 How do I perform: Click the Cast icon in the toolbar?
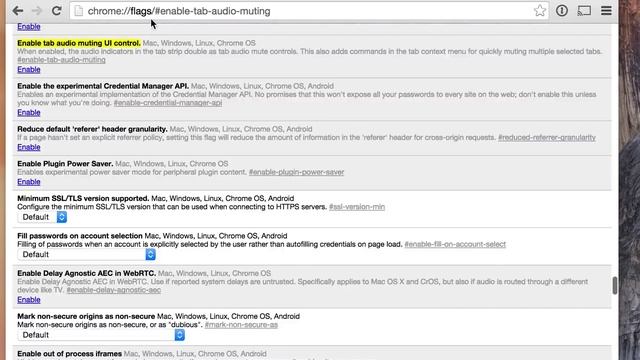(584, 11)
